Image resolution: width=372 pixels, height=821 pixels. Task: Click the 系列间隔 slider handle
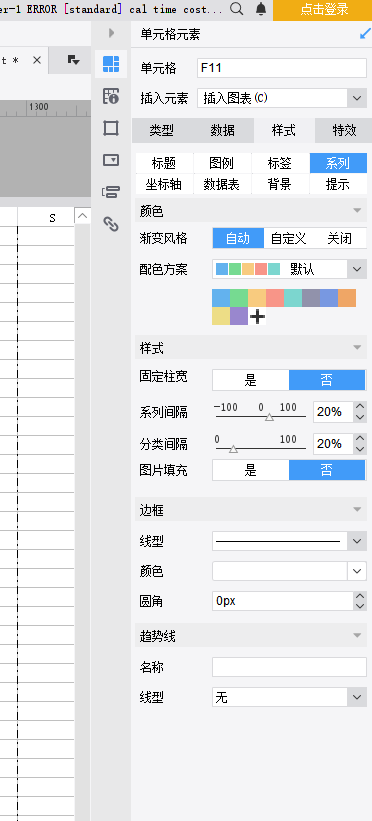point(269,417)
